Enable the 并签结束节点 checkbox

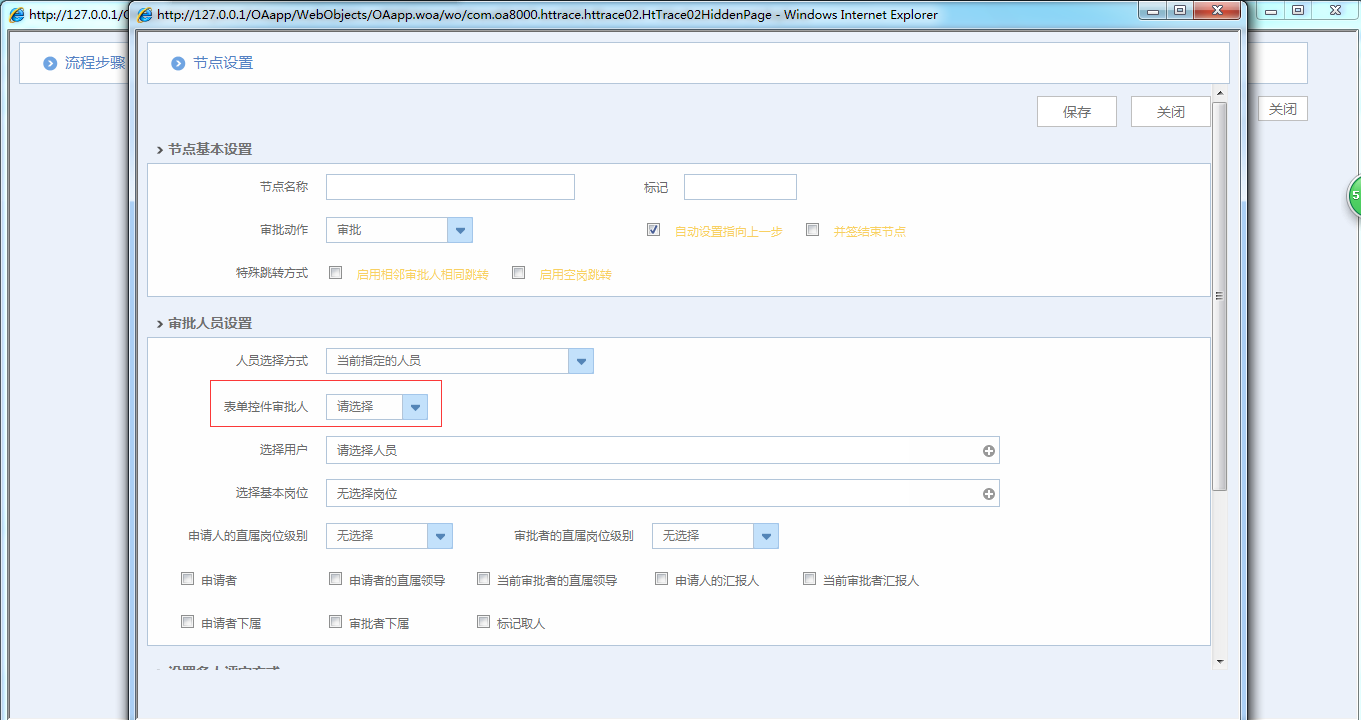click(x=813, y=230)
